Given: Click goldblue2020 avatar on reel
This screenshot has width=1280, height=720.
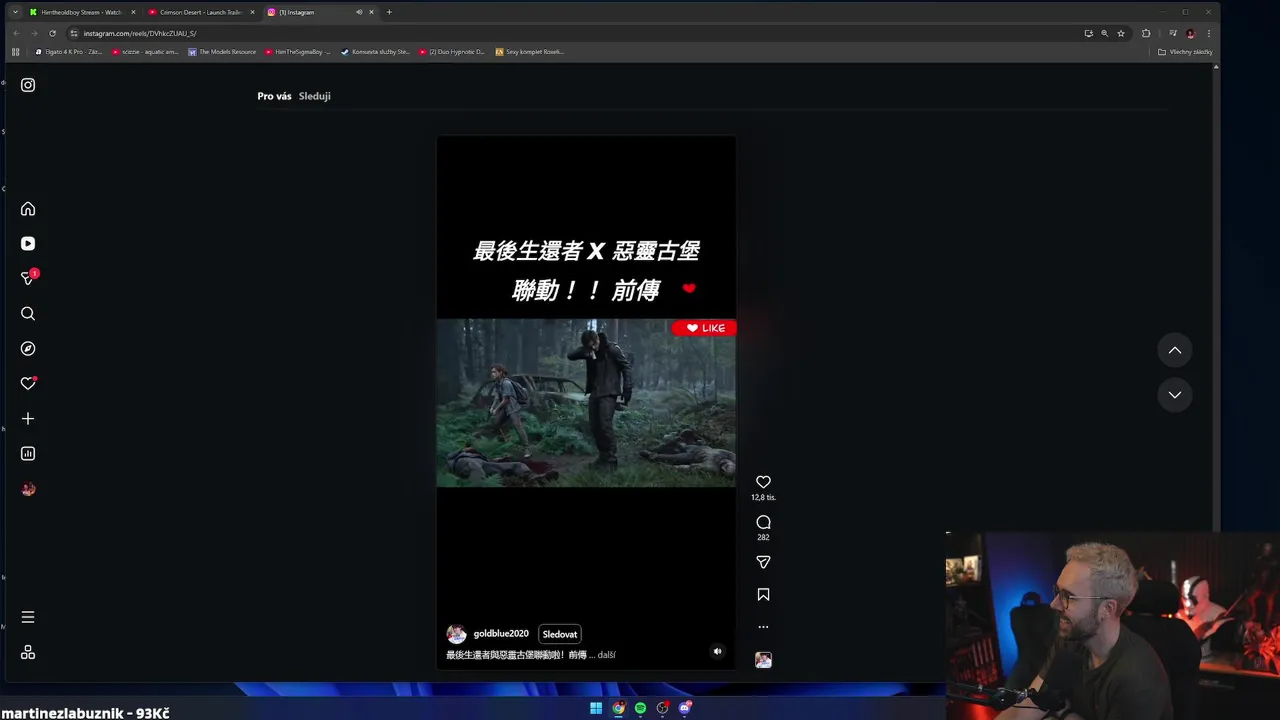Looking at the screenshot, I should coord(456,634).
